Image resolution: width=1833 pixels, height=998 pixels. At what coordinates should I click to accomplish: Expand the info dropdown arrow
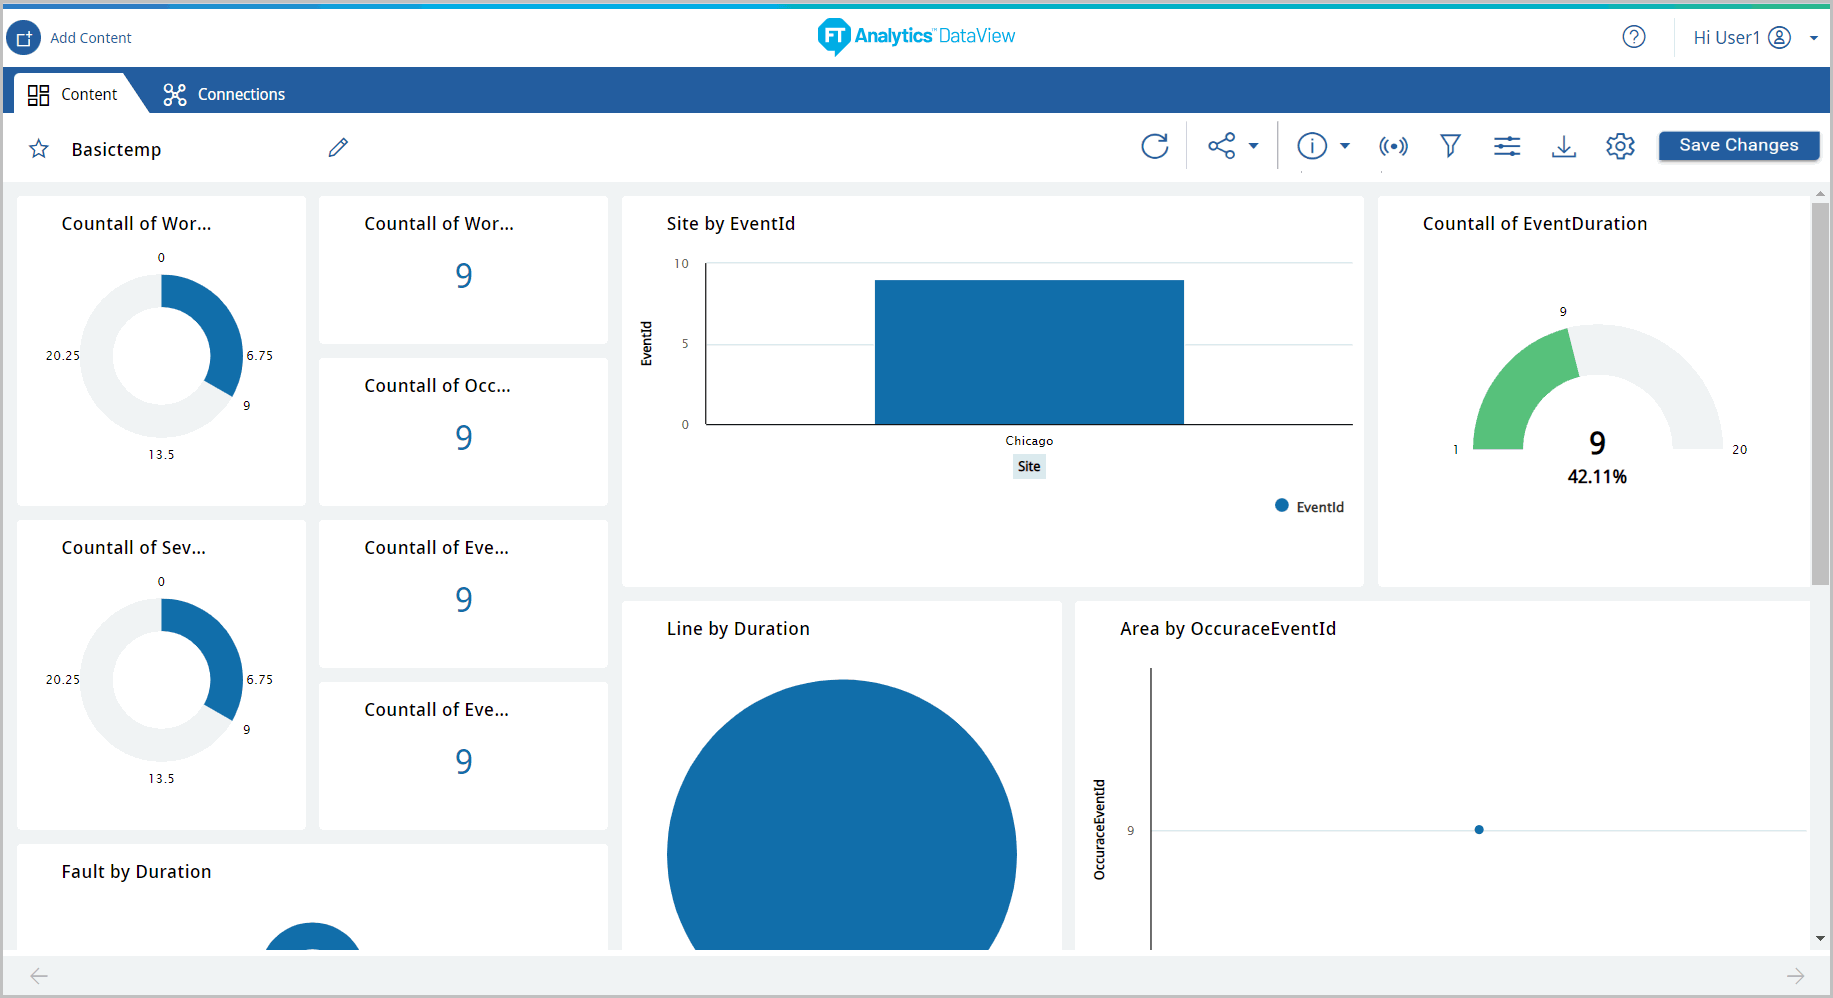coord(1345,146)
